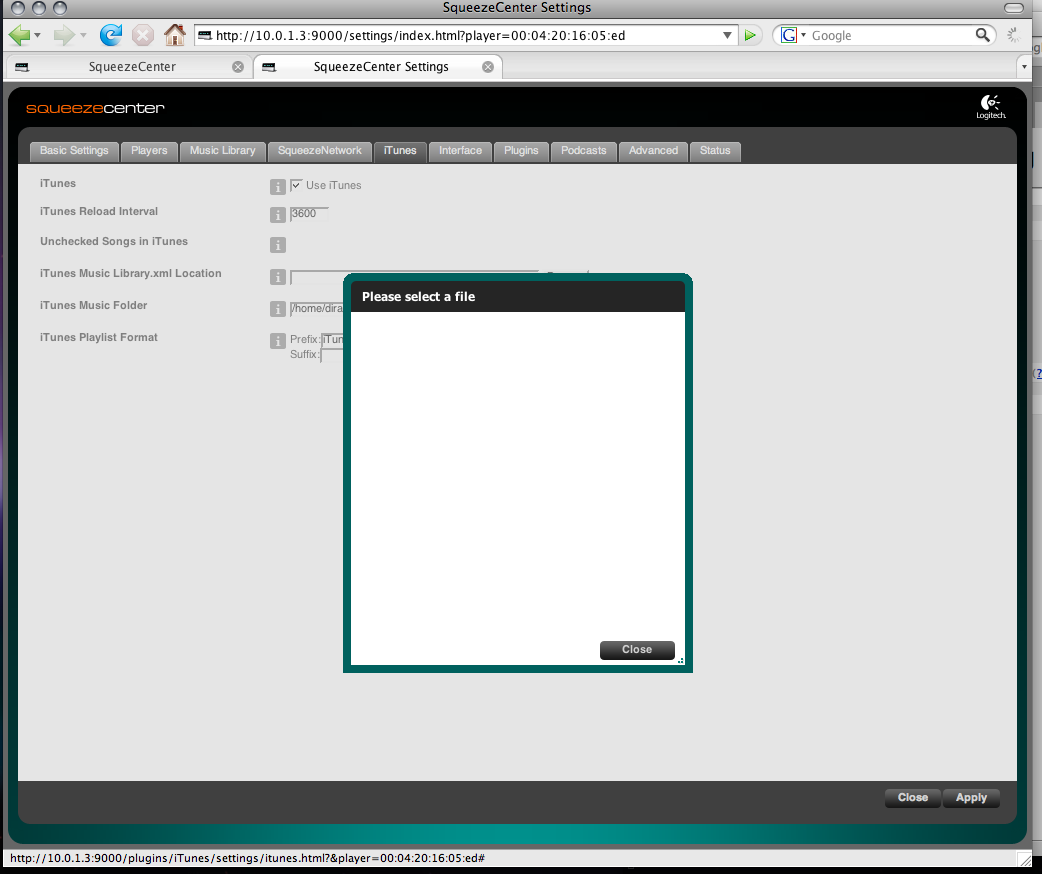Click the Apply button

(x=971, y=798)
